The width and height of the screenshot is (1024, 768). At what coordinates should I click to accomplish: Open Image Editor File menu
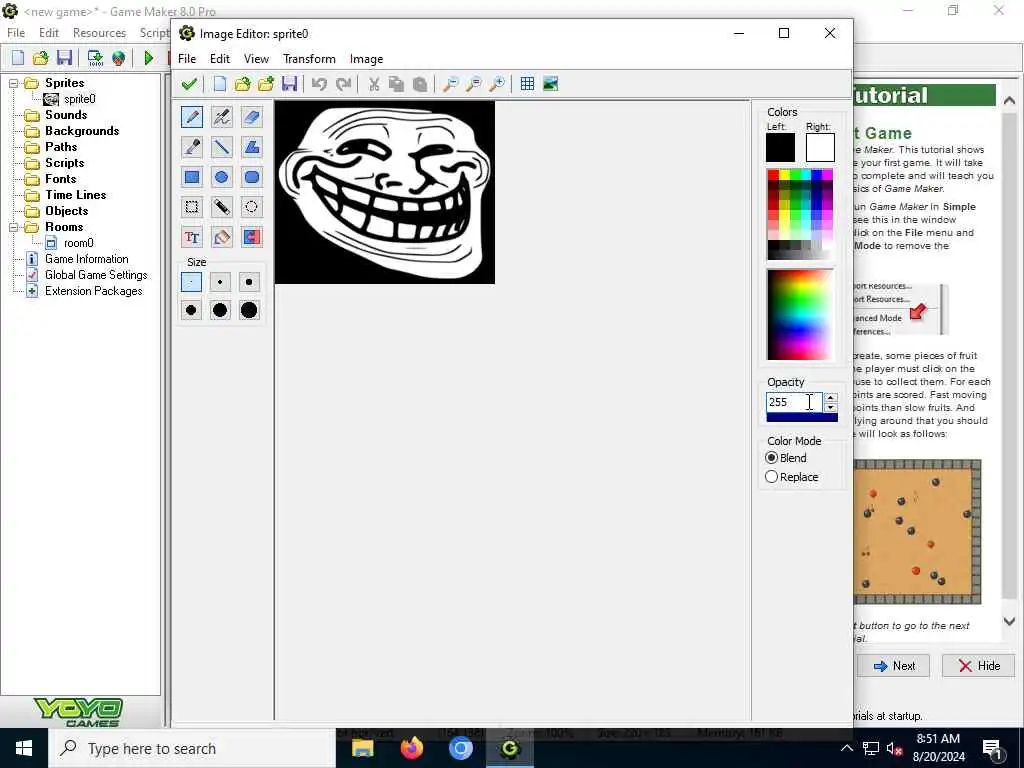(x=187, y=59)
